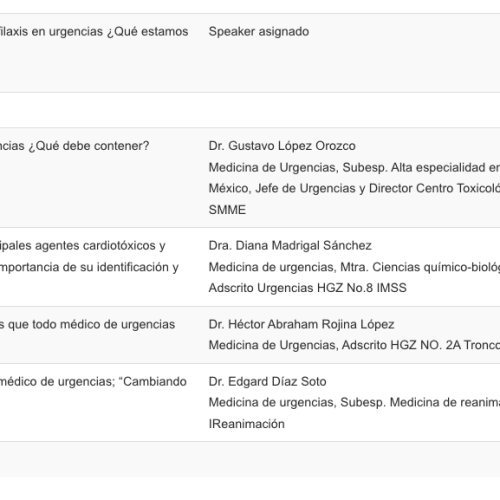Viewport: 500px width, 500px height.
Task: Click 'que todo médico de urgencias' topic
Action: tap(91, 324)
